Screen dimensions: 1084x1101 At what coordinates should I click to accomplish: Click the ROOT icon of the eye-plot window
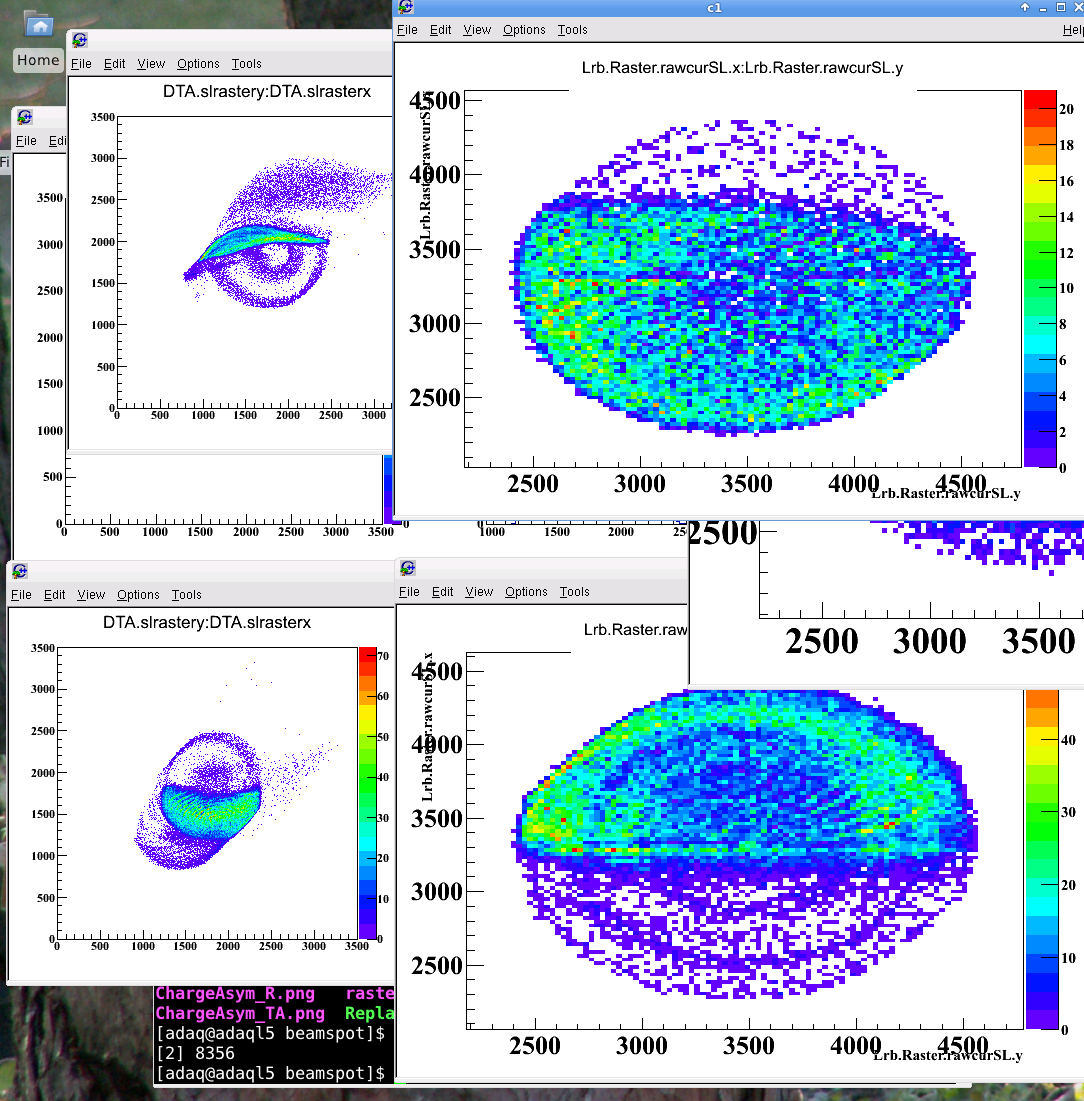click(79, 40)
